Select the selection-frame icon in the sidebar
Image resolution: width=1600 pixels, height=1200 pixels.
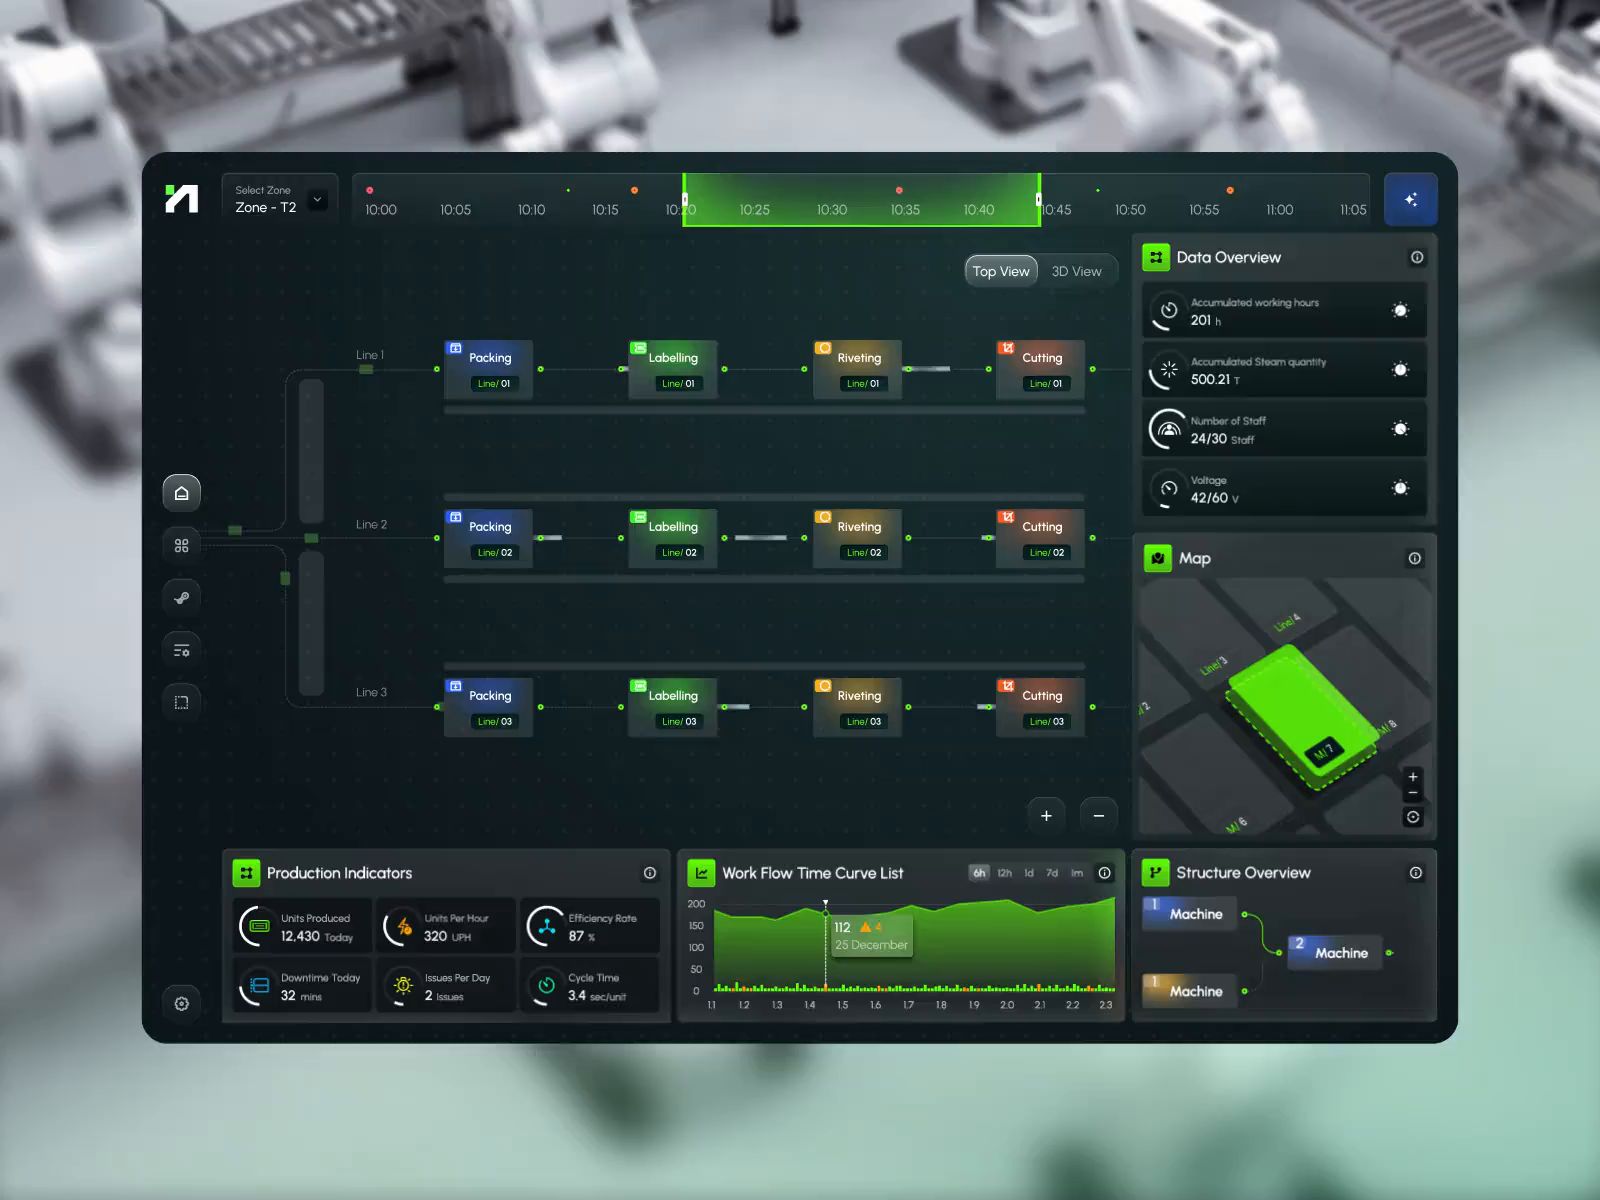[181, 701]
